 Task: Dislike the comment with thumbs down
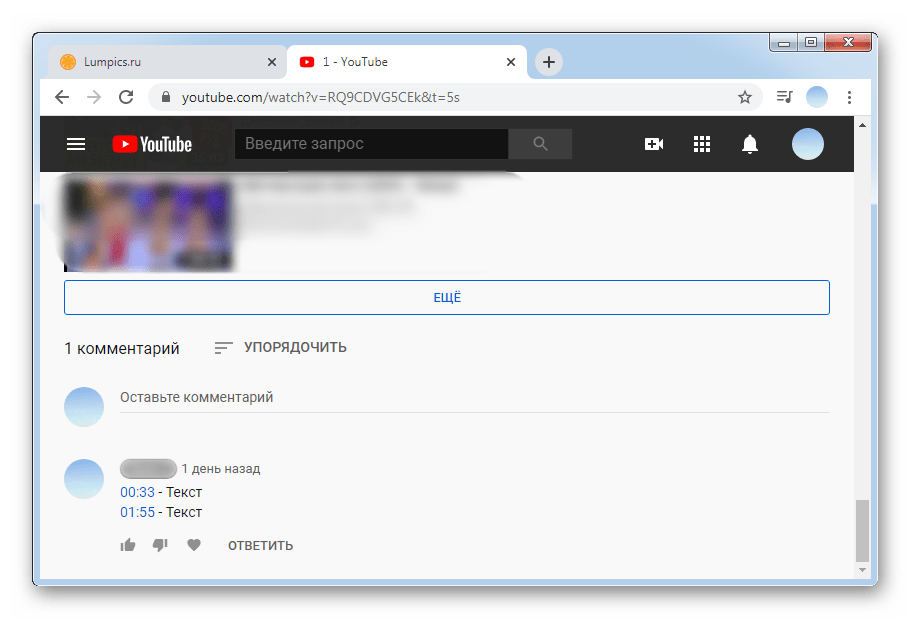[x=160, y=545]
